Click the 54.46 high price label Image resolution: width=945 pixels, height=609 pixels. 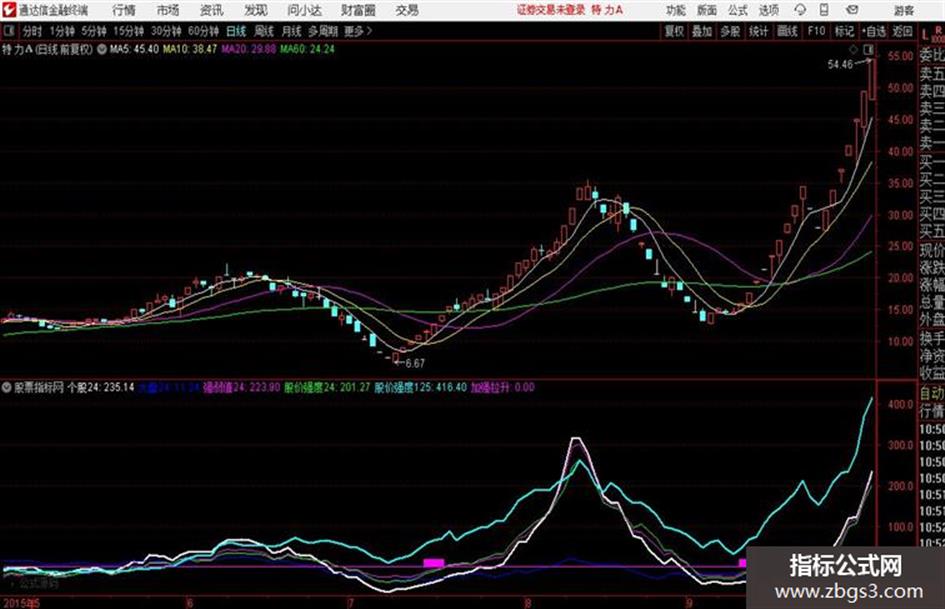tap(840, 64)
